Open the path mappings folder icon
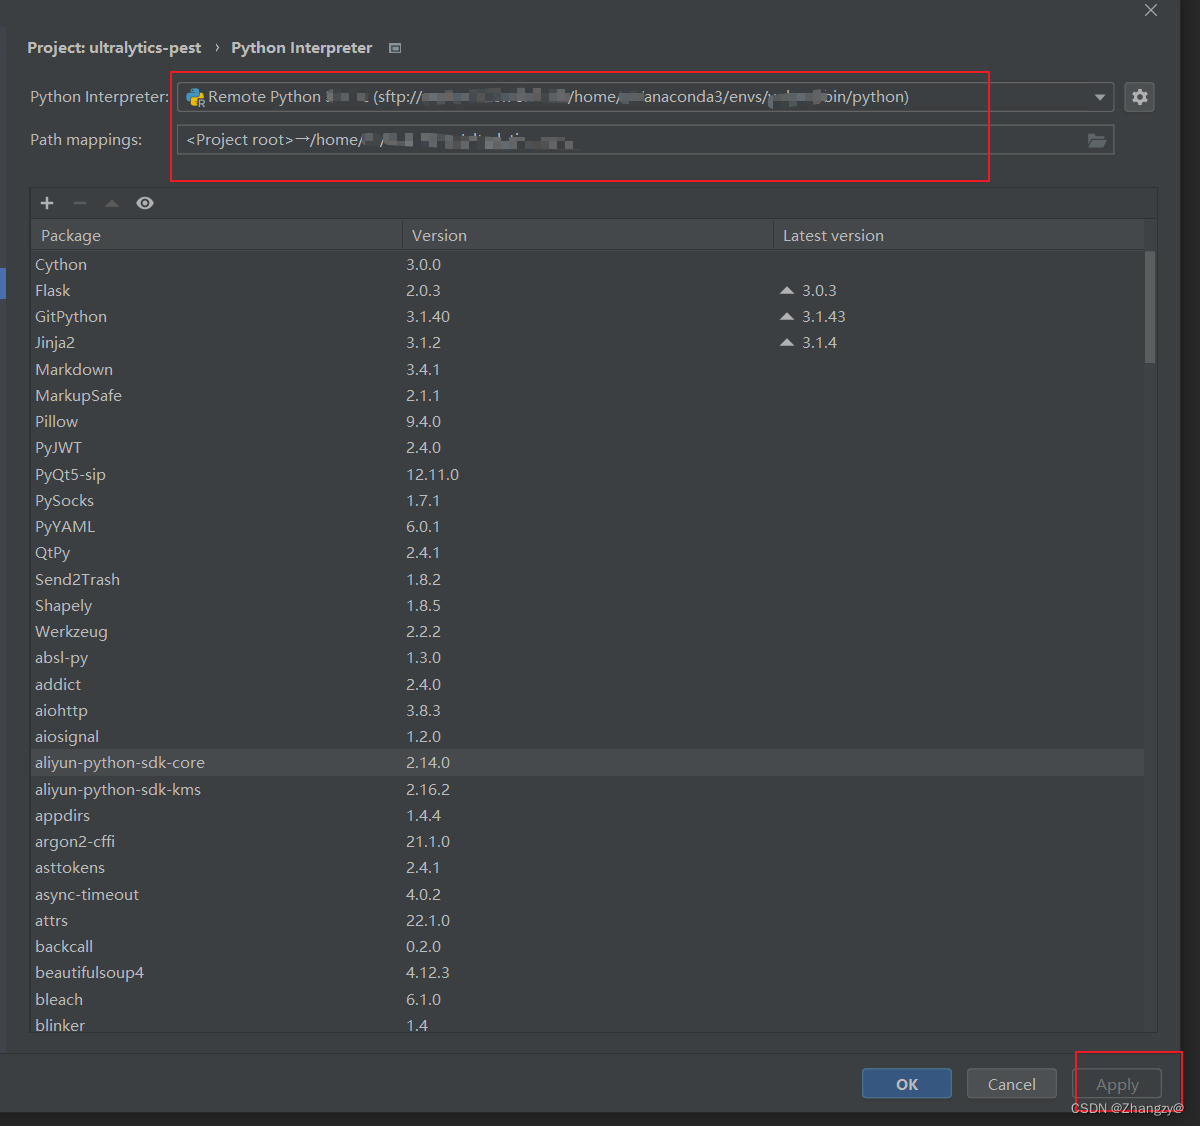The width and height of the screenshot is (1200, 1126). [1097, 140]
